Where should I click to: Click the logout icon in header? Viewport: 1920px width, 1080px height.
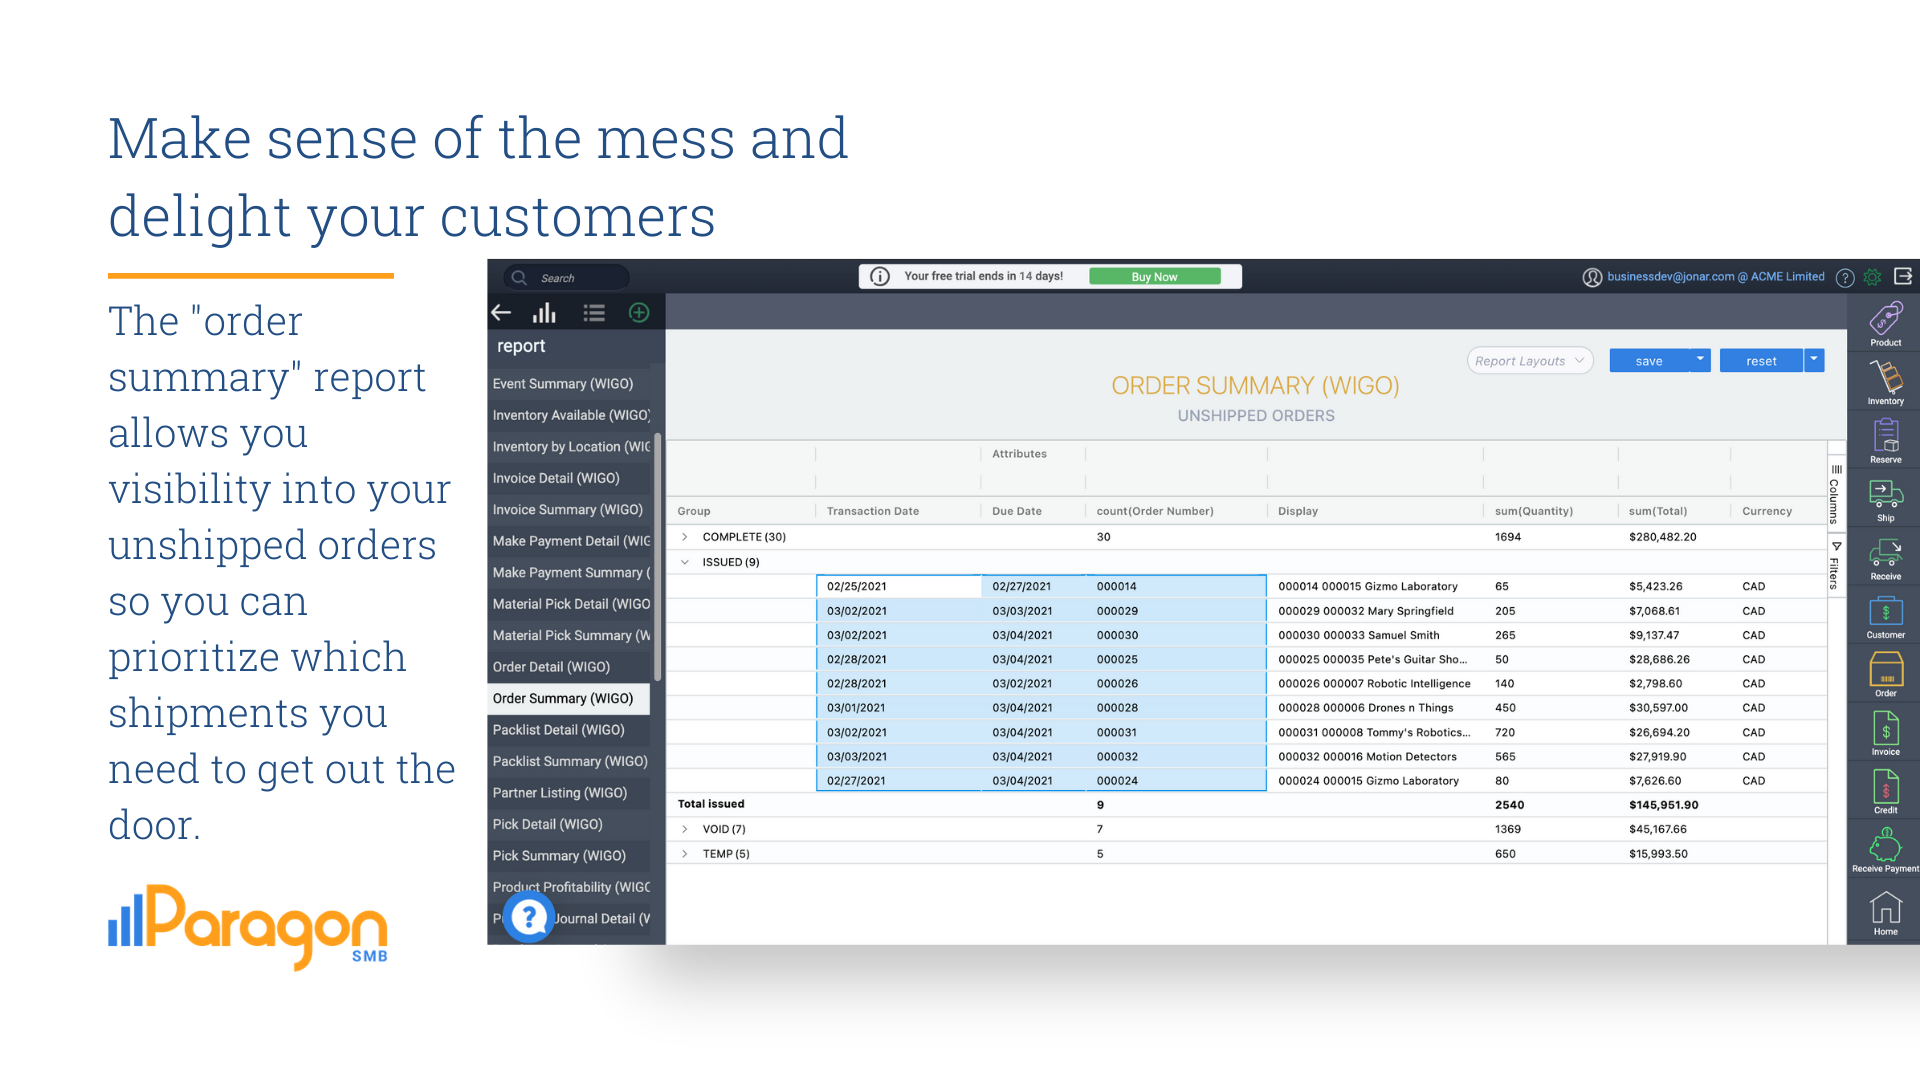pos(1903,276)
